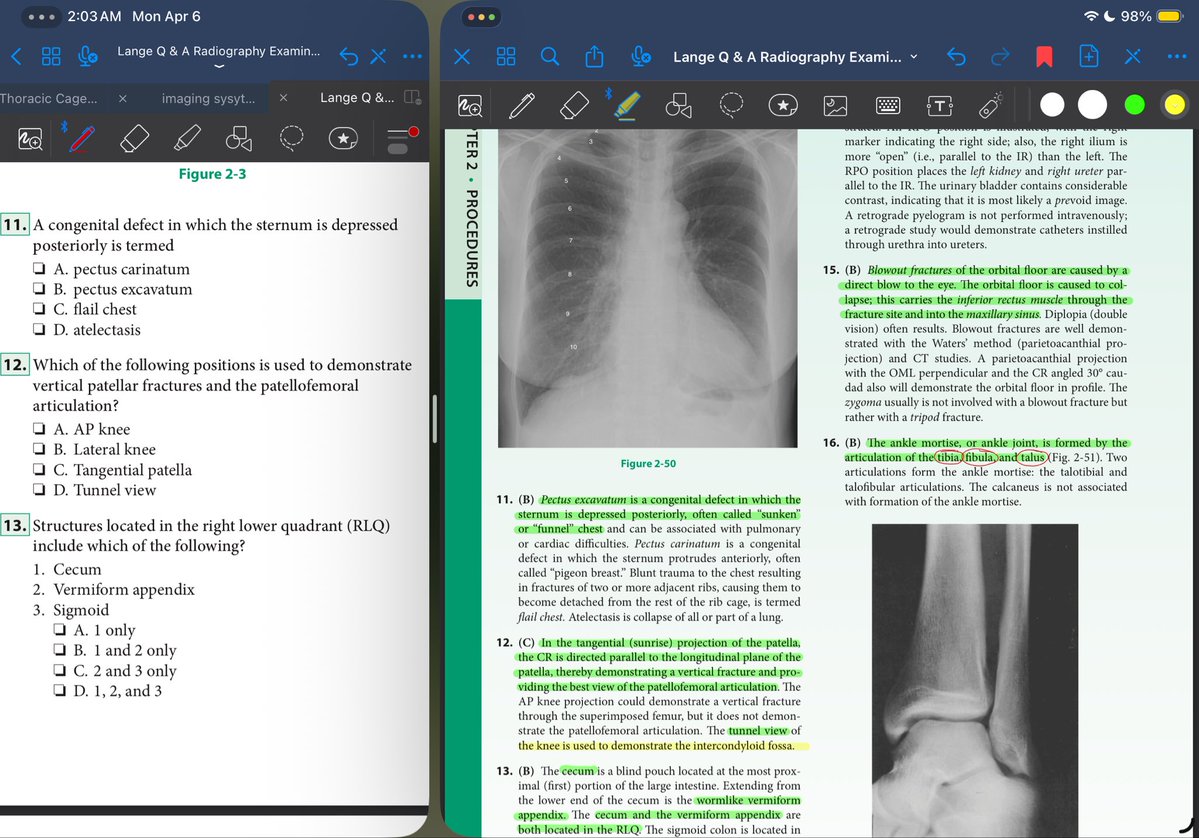Open elements star sticker tool in left toolbar
1199x838 pixels.
click(343, 138)
